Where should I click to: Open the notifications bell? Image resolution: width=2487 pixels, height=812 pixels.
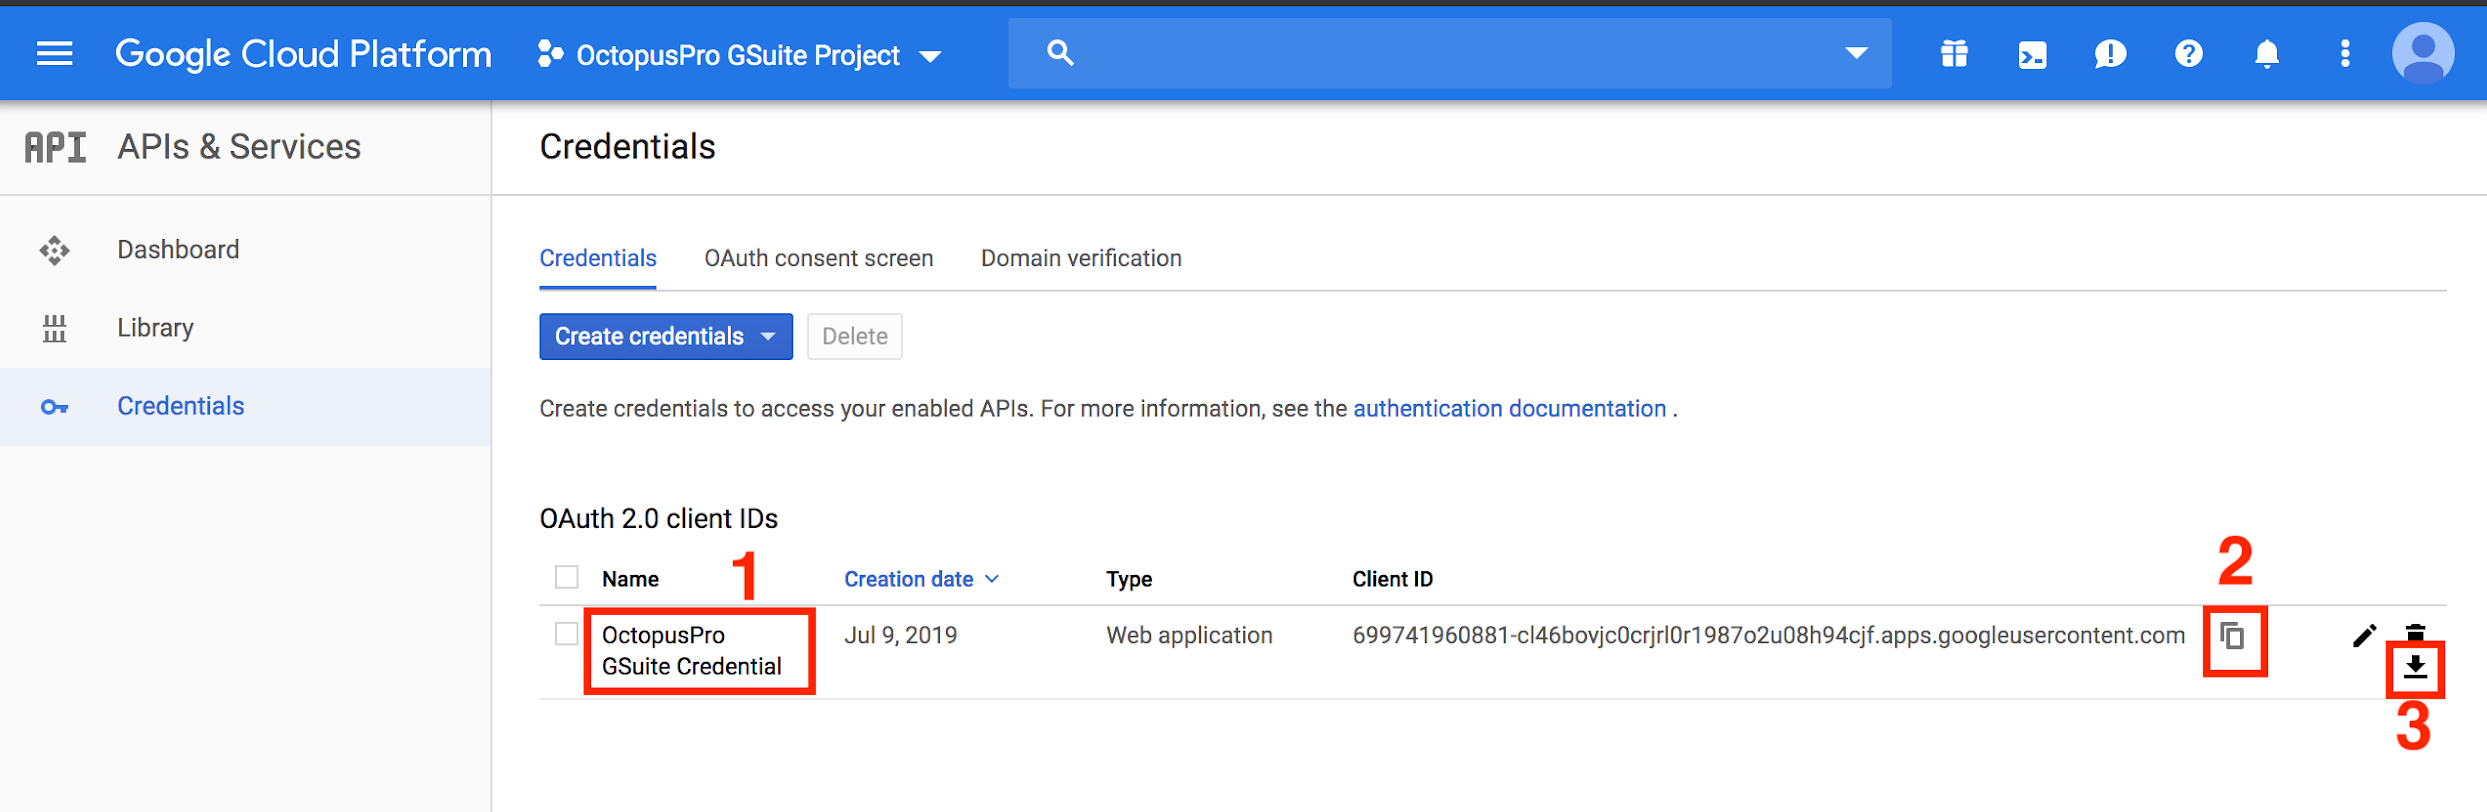(2266, 54)
